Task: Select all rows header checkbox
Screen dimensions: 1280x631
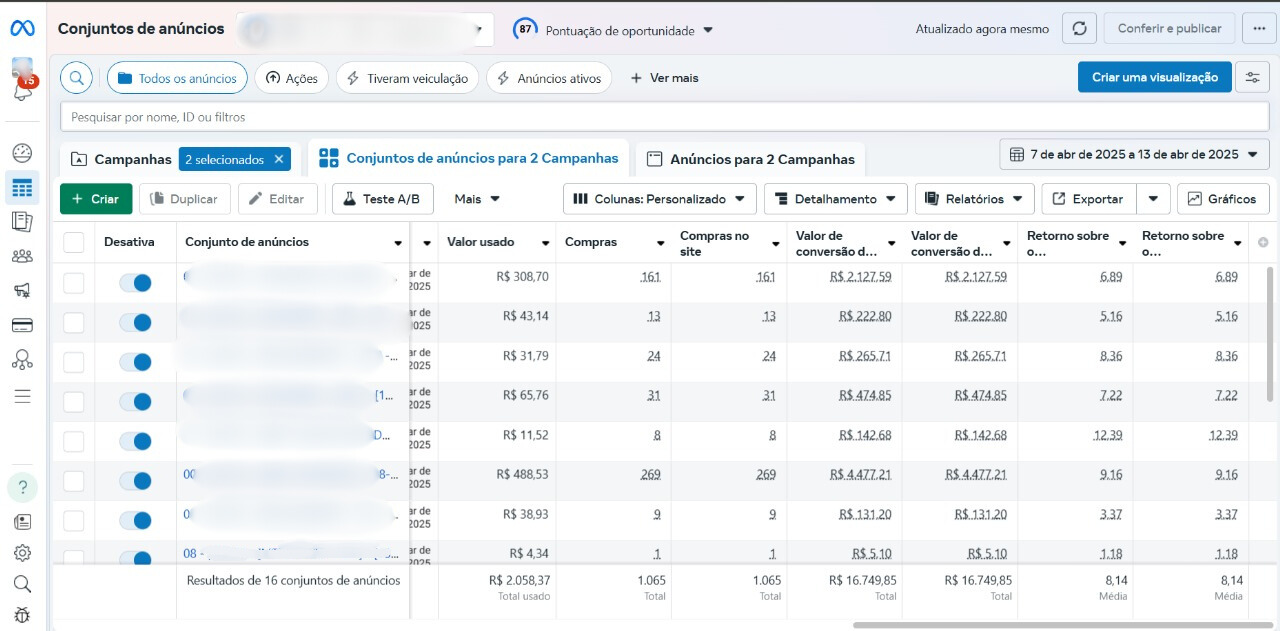Action: point(74,242)
